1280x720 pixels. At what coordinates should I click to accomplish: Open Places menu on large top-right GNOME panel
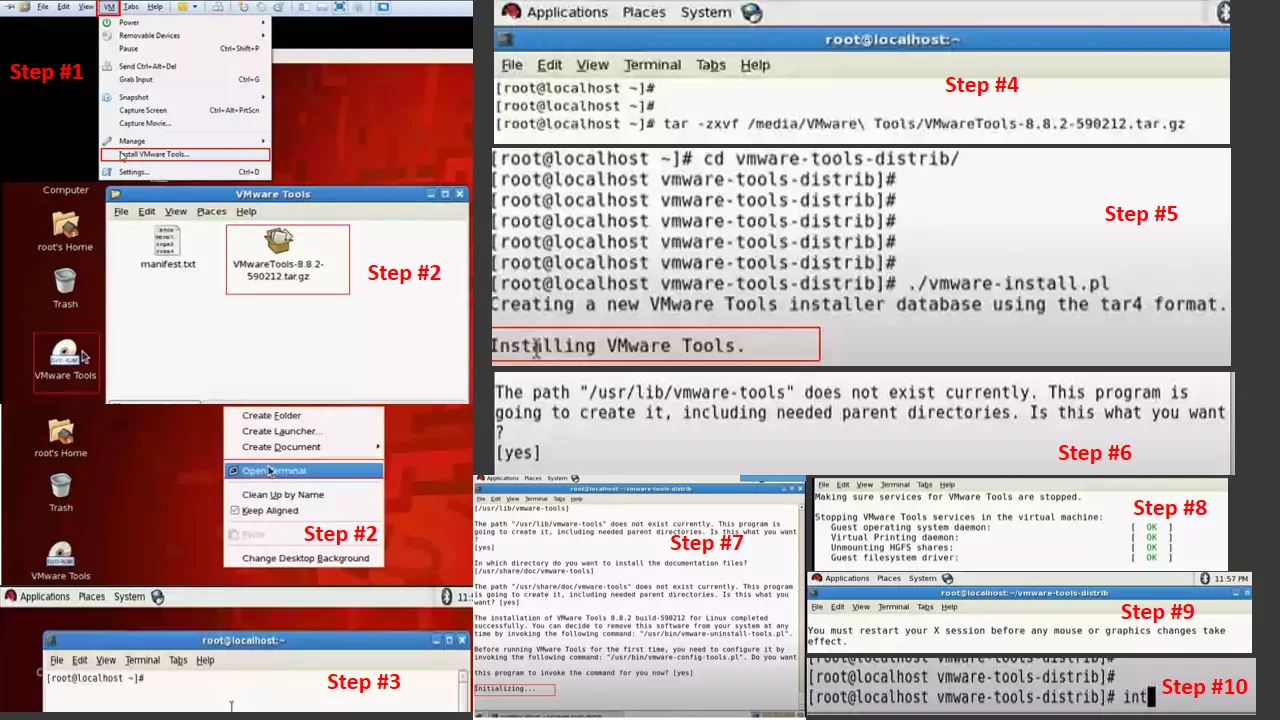pyautogui.click(x=644, y=13)
